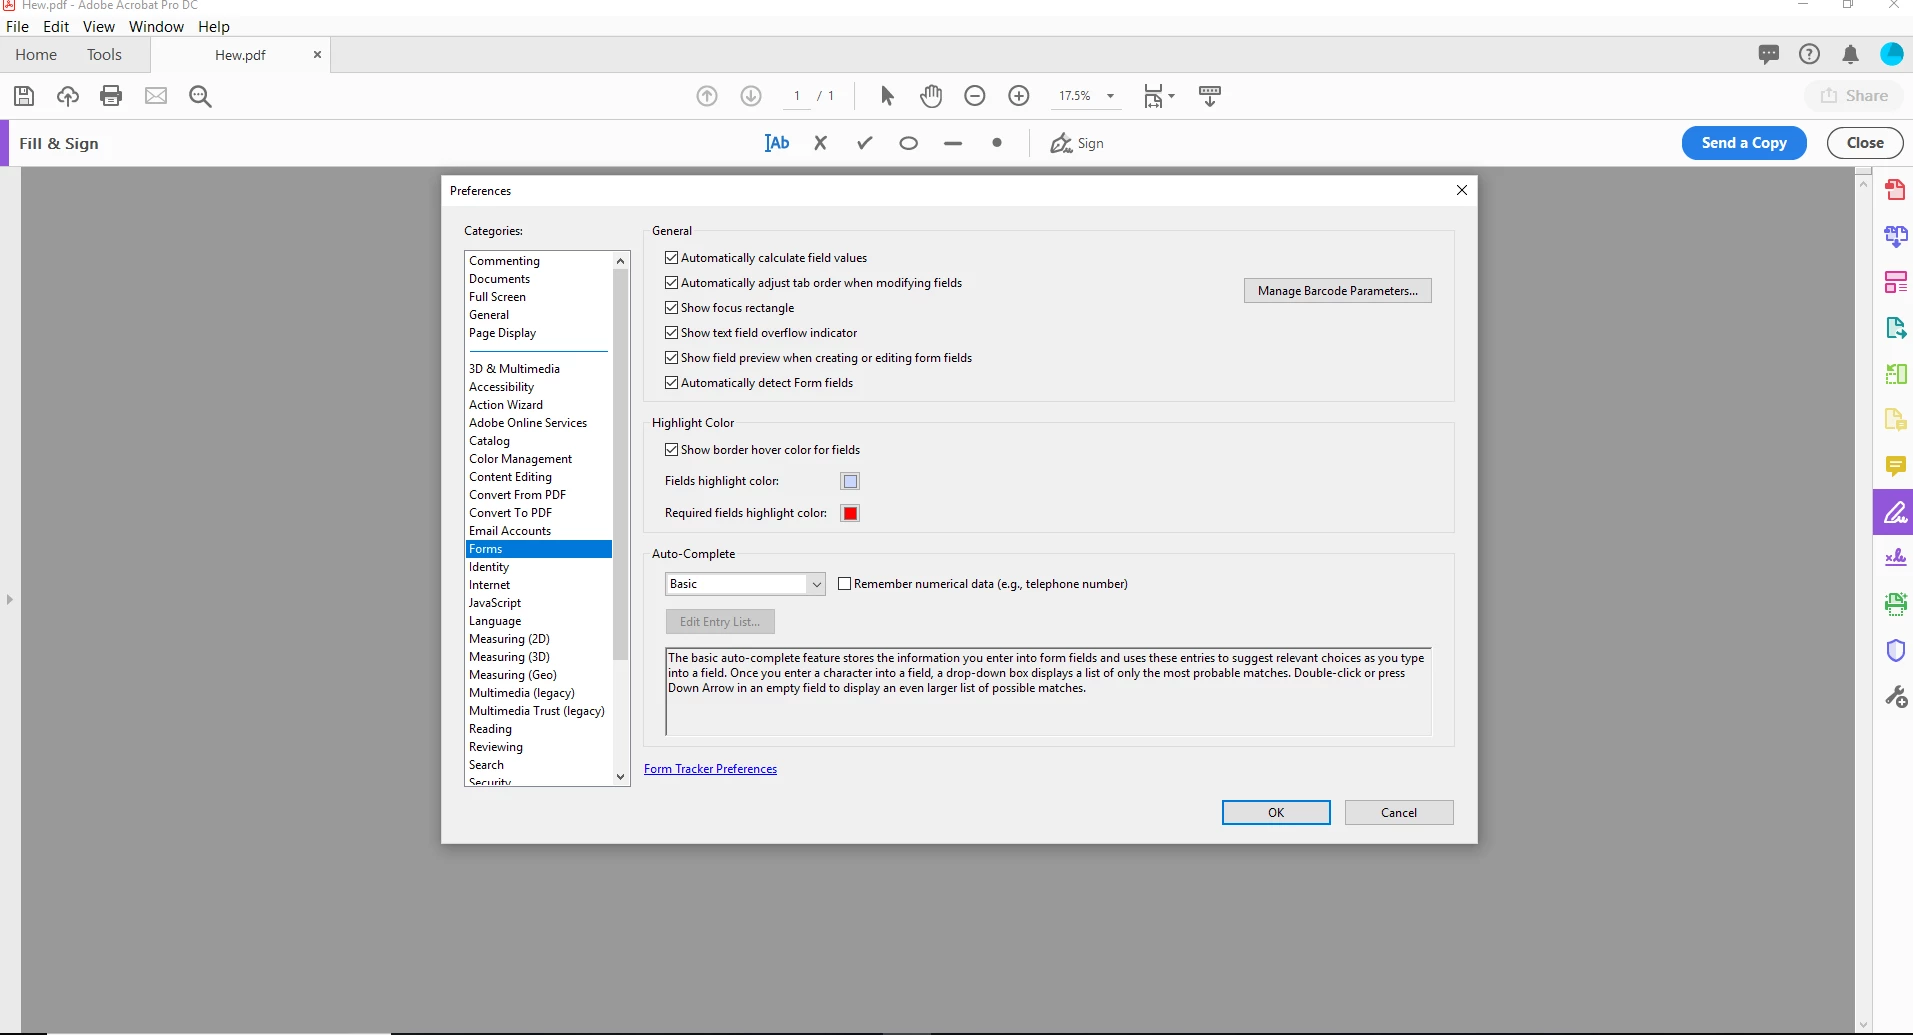
Task: Close the Fill & Sign toolbar
Action: tap(1865, 143)
